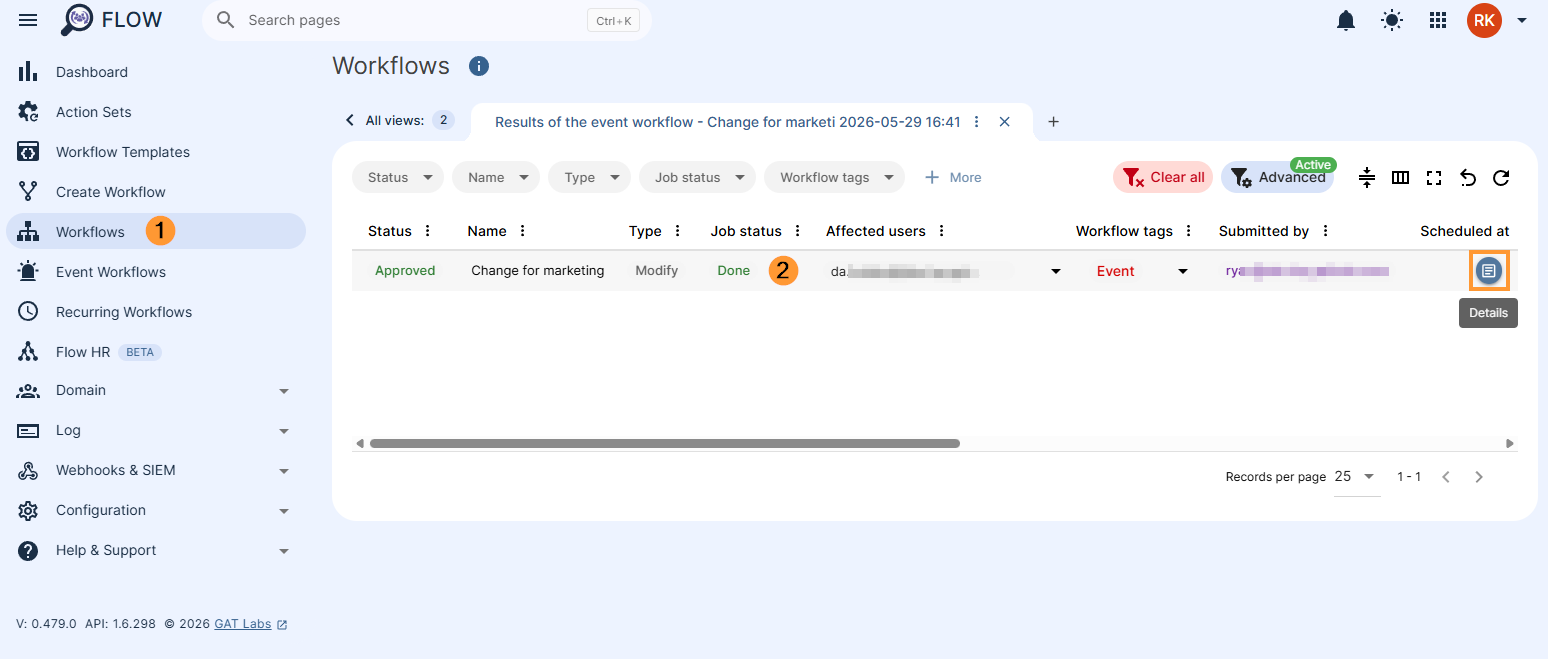Click the Flow HR hierarchy icon
The image size is (1548, 659).
pos(28,352)
